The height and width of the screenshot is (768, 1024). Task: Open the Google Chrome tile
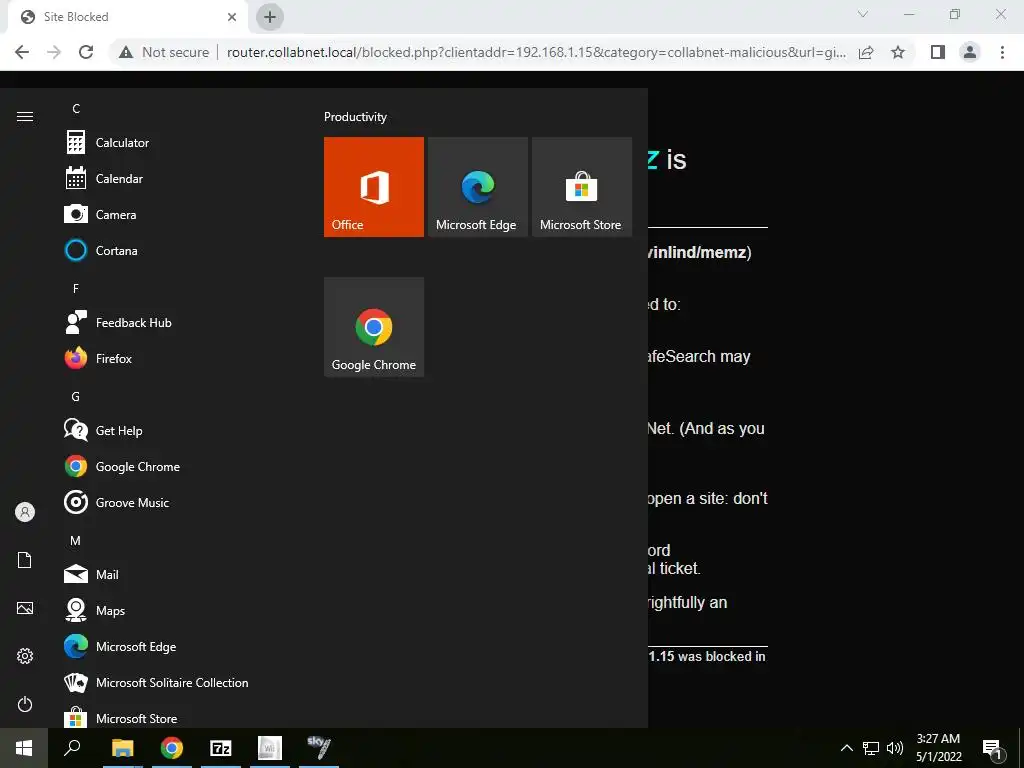point(374,327)
